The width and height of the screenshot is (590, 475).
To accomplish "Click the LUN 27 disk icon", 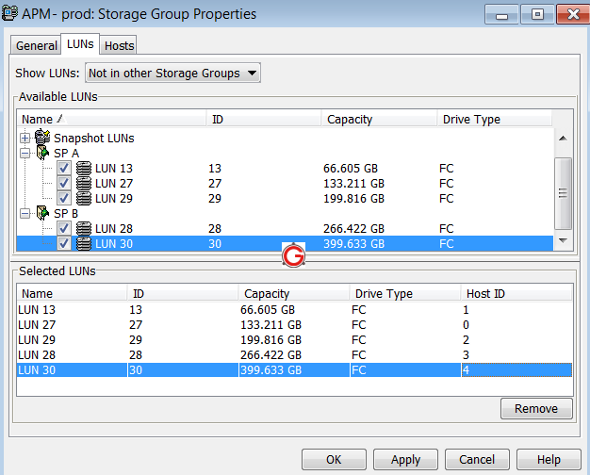I will click(84, 183).
